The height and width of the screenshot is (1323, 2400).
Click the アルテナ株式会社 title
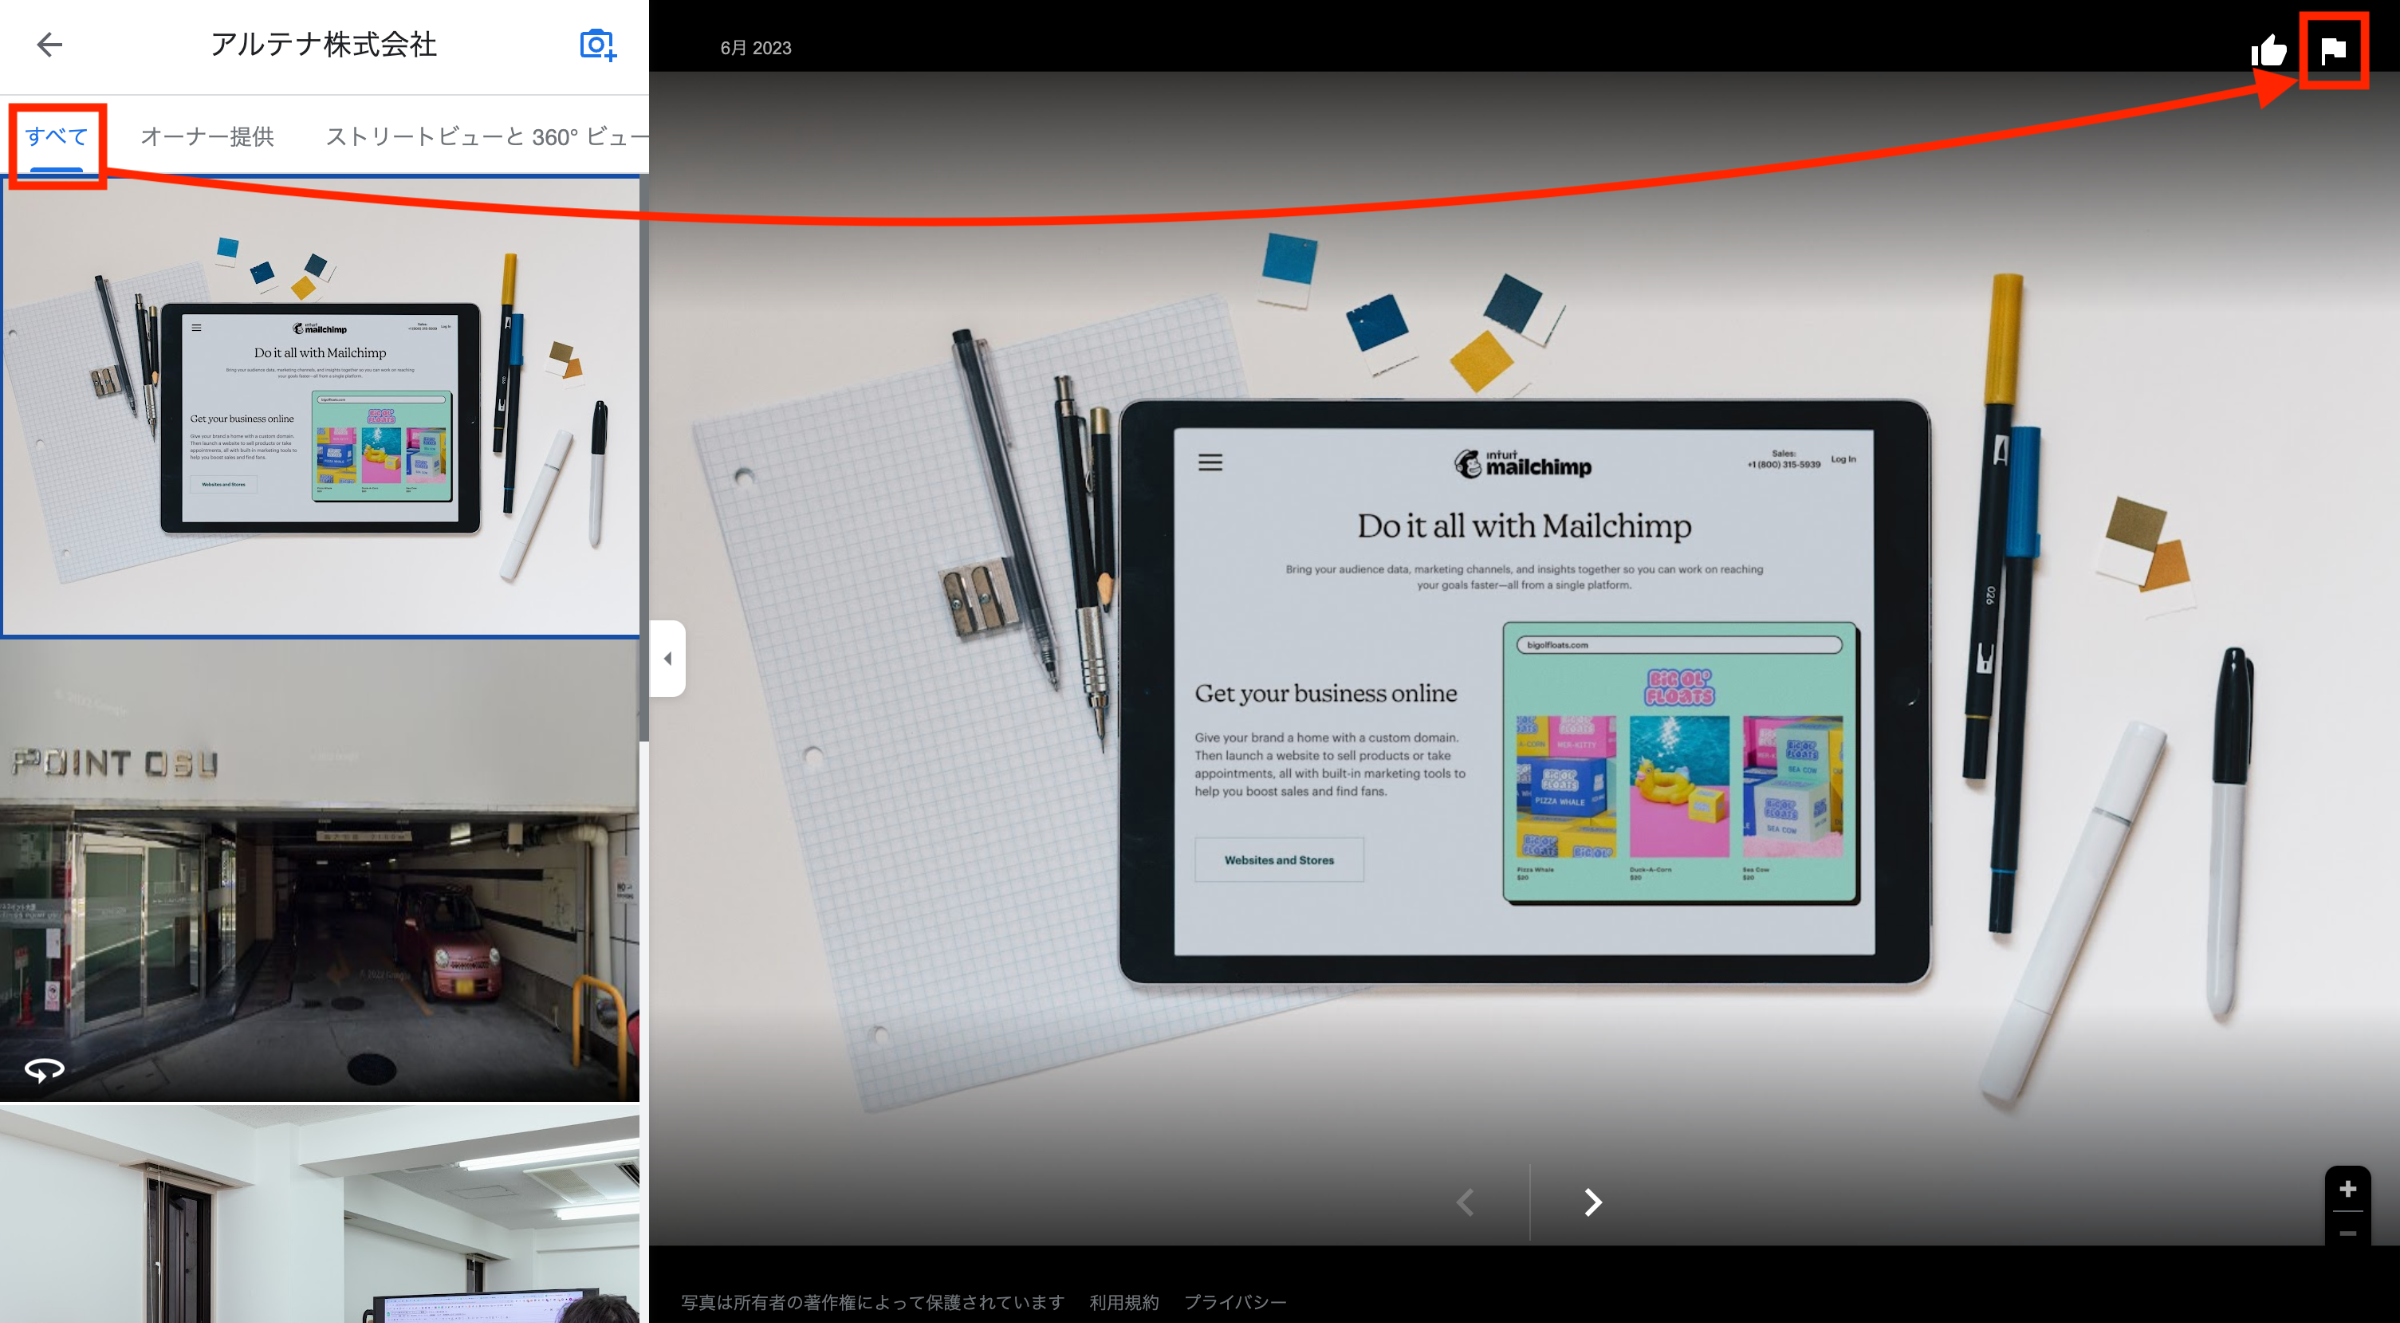tap(323, 44)
